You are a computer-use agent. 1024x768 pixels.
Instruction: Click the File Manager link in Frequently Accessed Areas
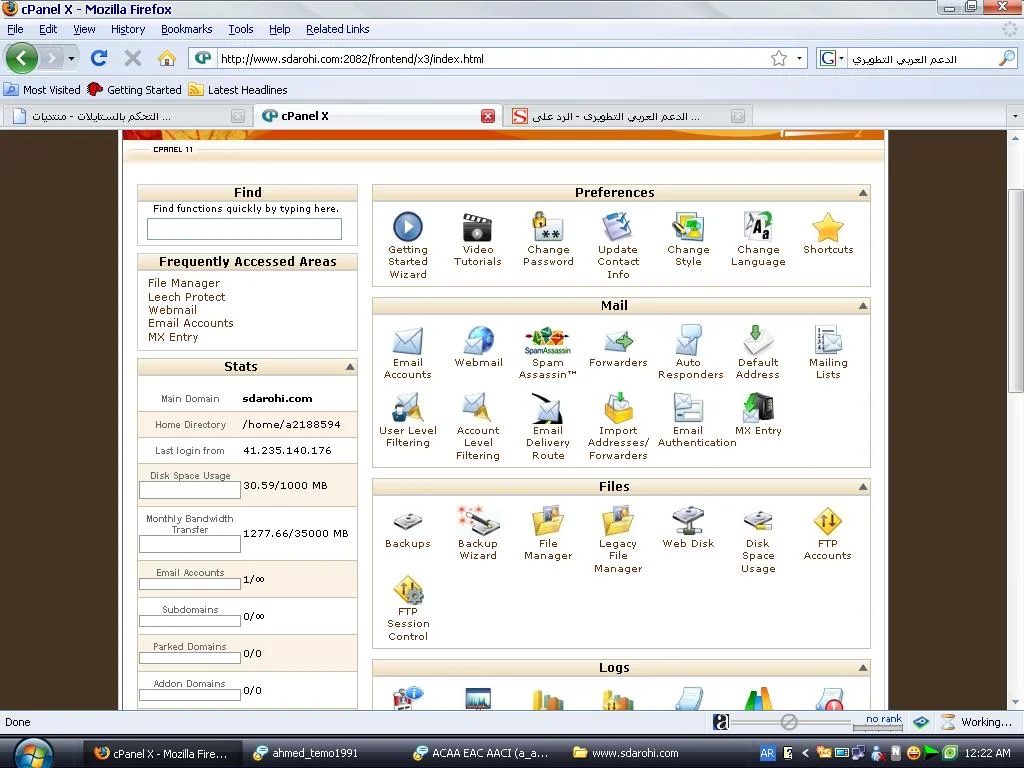pyautogui.click(x=184, y=283)
